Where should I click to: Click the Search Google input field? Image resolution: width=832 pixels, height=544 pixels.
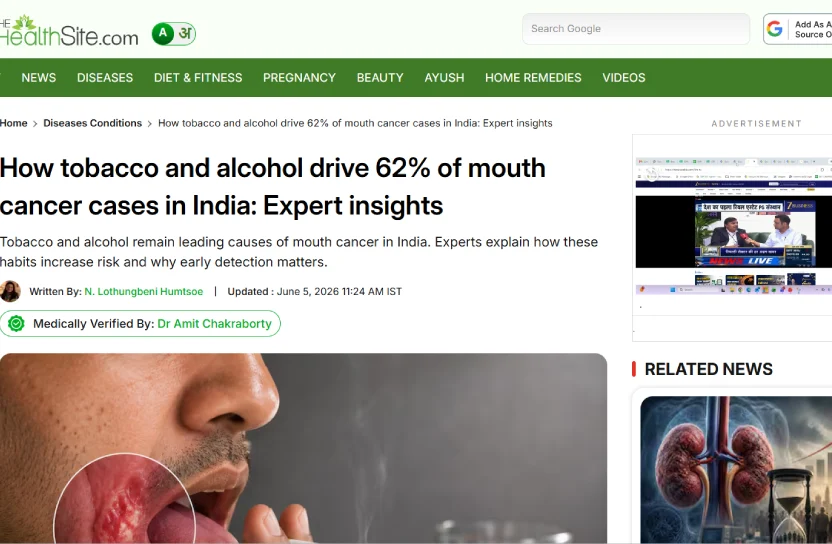point(636,29)
